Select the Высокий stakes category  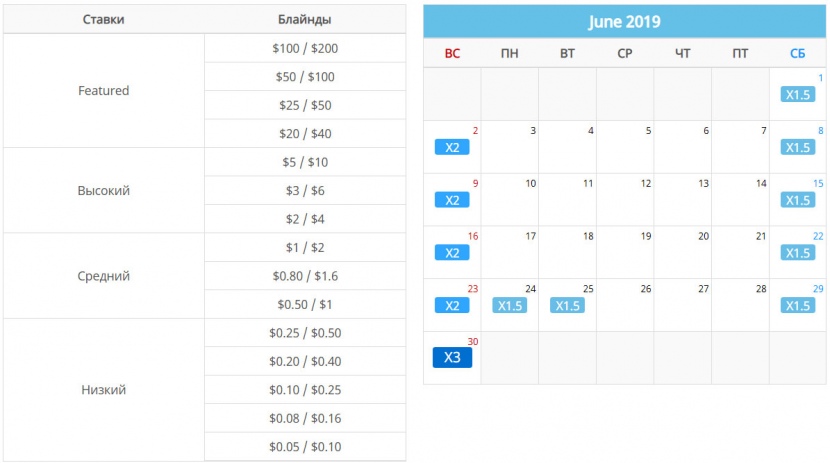click(104, 190)
